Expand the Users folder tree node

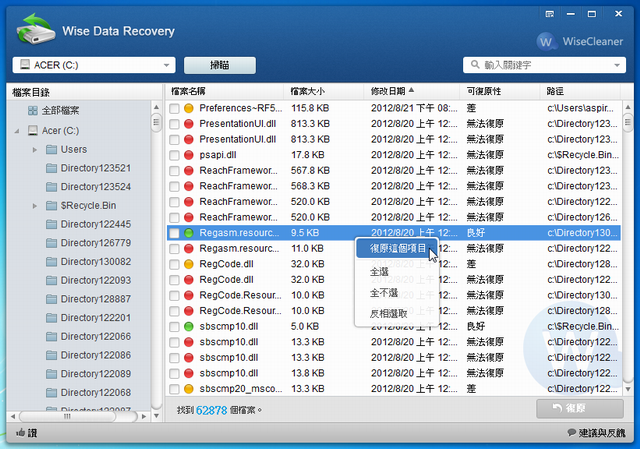pyautogui.click(x=35, y=149)
